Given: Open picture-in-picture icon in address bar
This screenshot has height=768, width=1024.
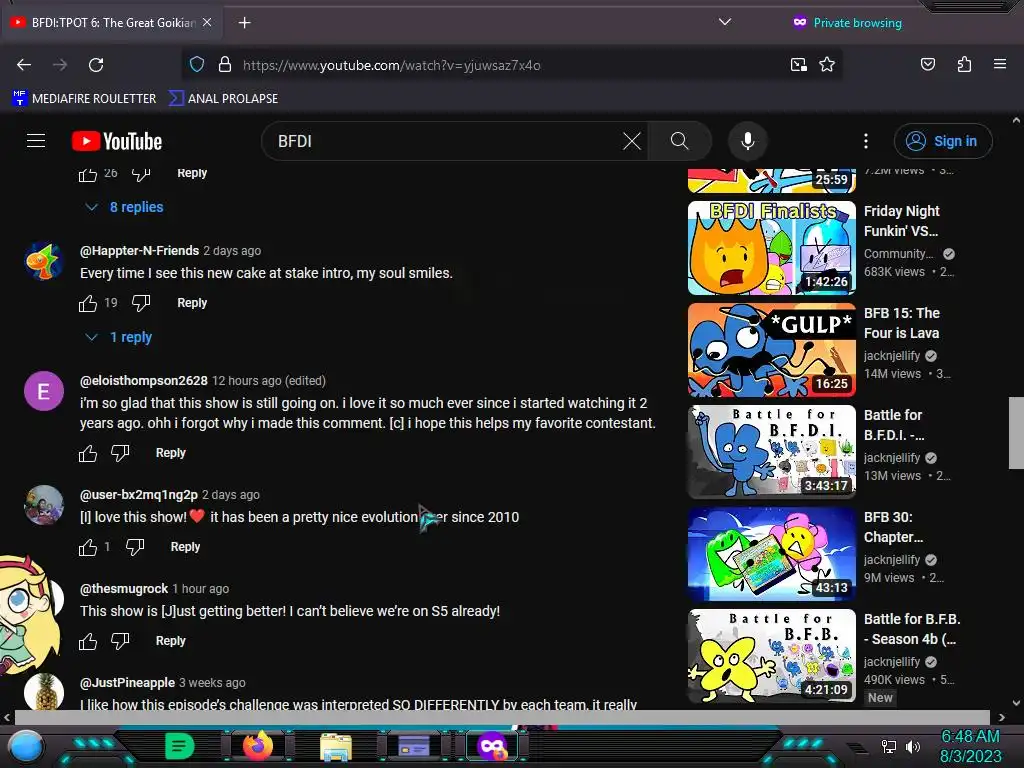Looking at the screenshot, I should point(798,65).
